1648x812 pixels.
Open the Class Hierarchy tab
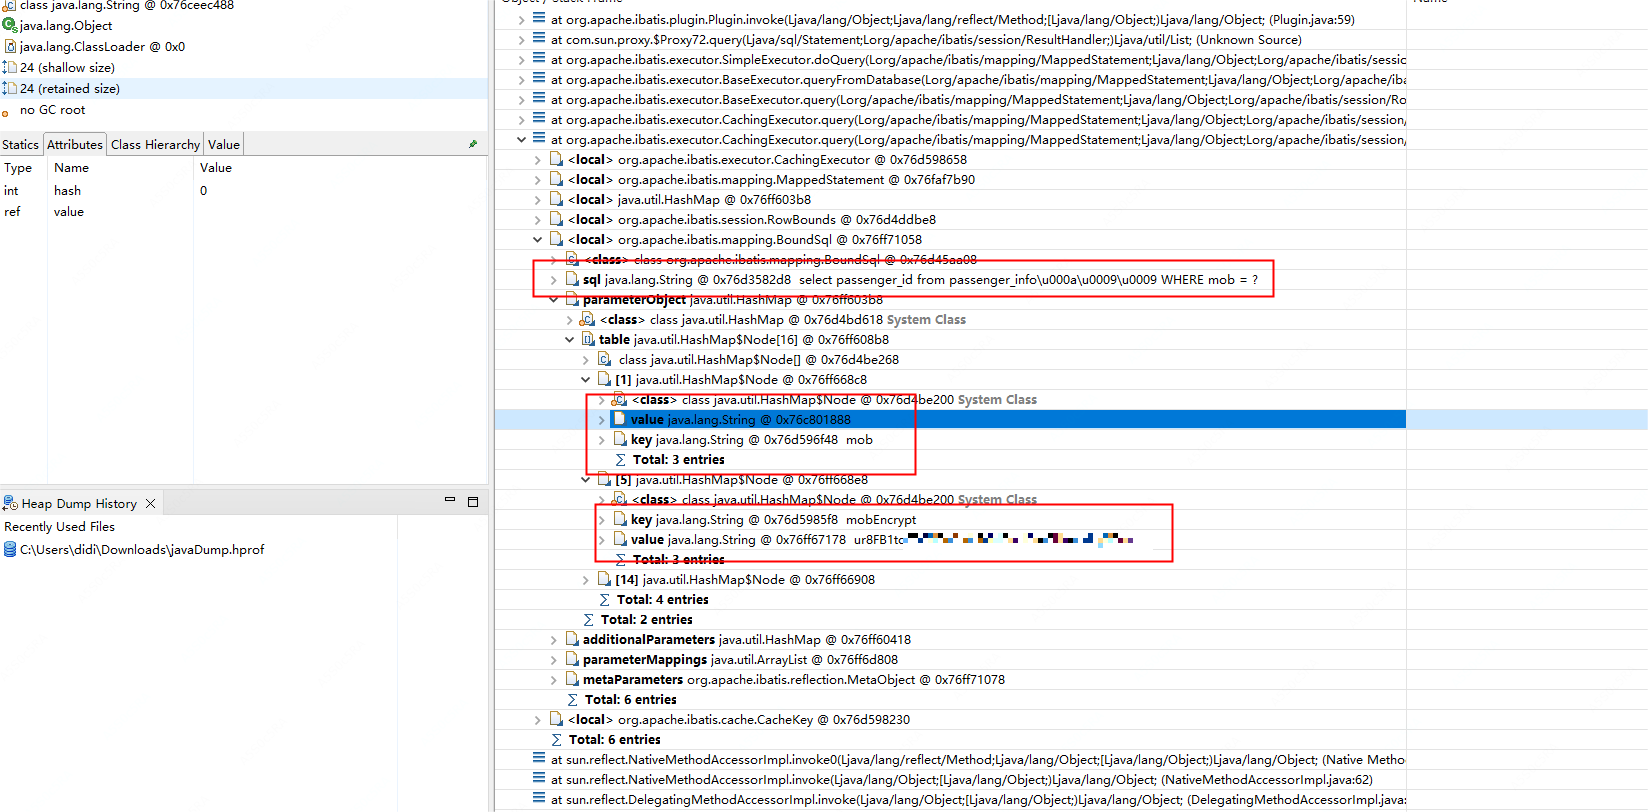155,144
